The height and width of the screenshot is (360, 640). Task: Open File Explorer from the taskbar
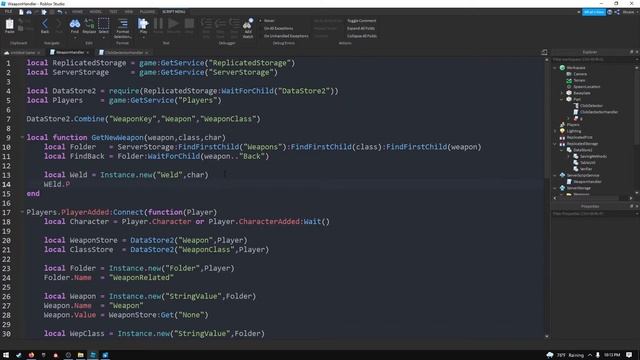(x=80, y=355)
